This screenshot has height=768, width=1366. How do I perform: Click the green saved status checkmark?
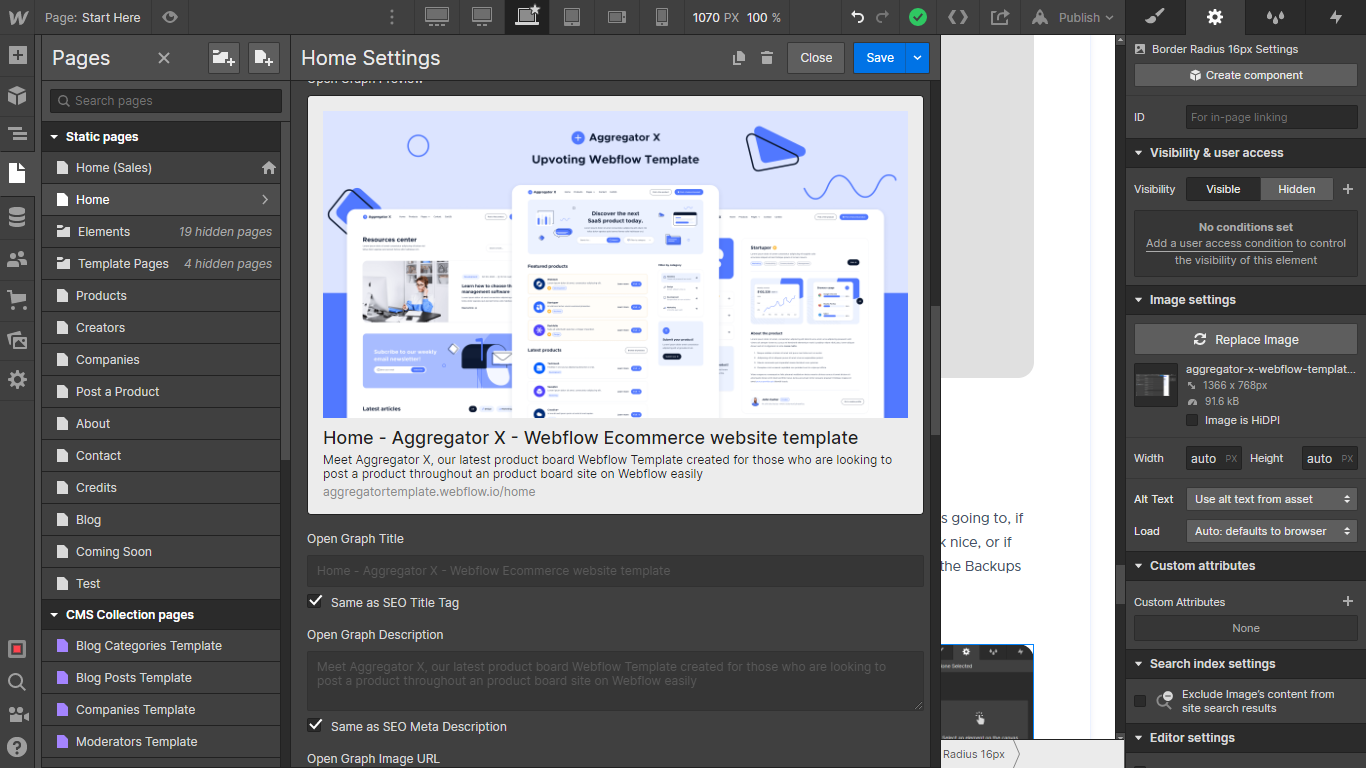click(x=917, y=17)
